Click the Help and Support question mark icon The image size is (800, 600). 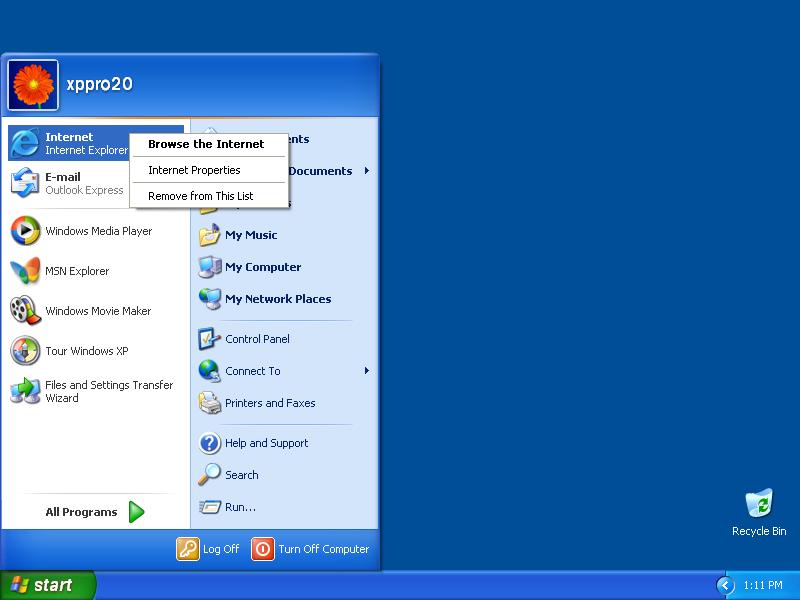click(x=210, y=443)
